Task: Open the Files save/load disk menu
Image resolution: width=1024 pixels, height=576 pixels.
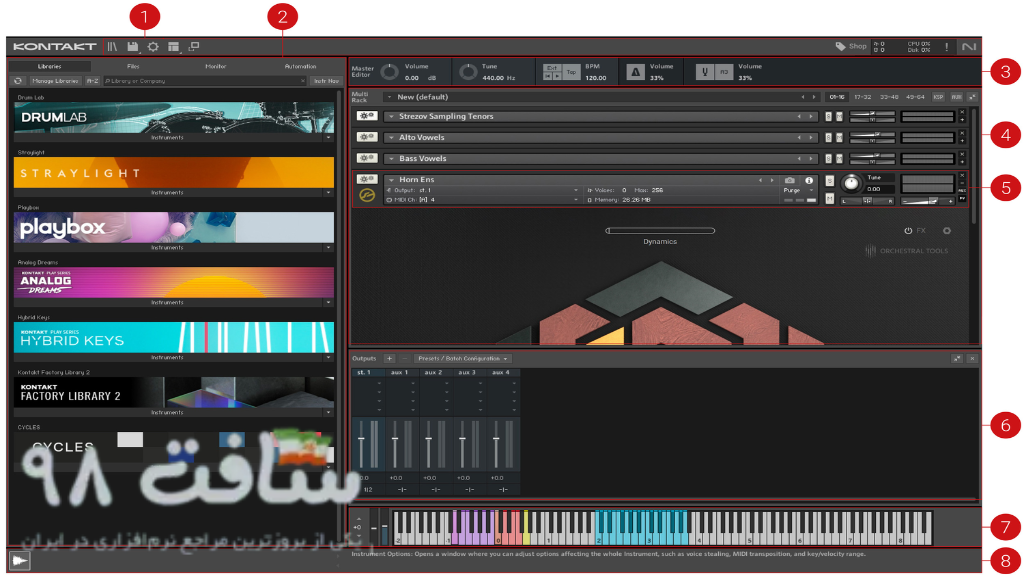Action: 133,46
